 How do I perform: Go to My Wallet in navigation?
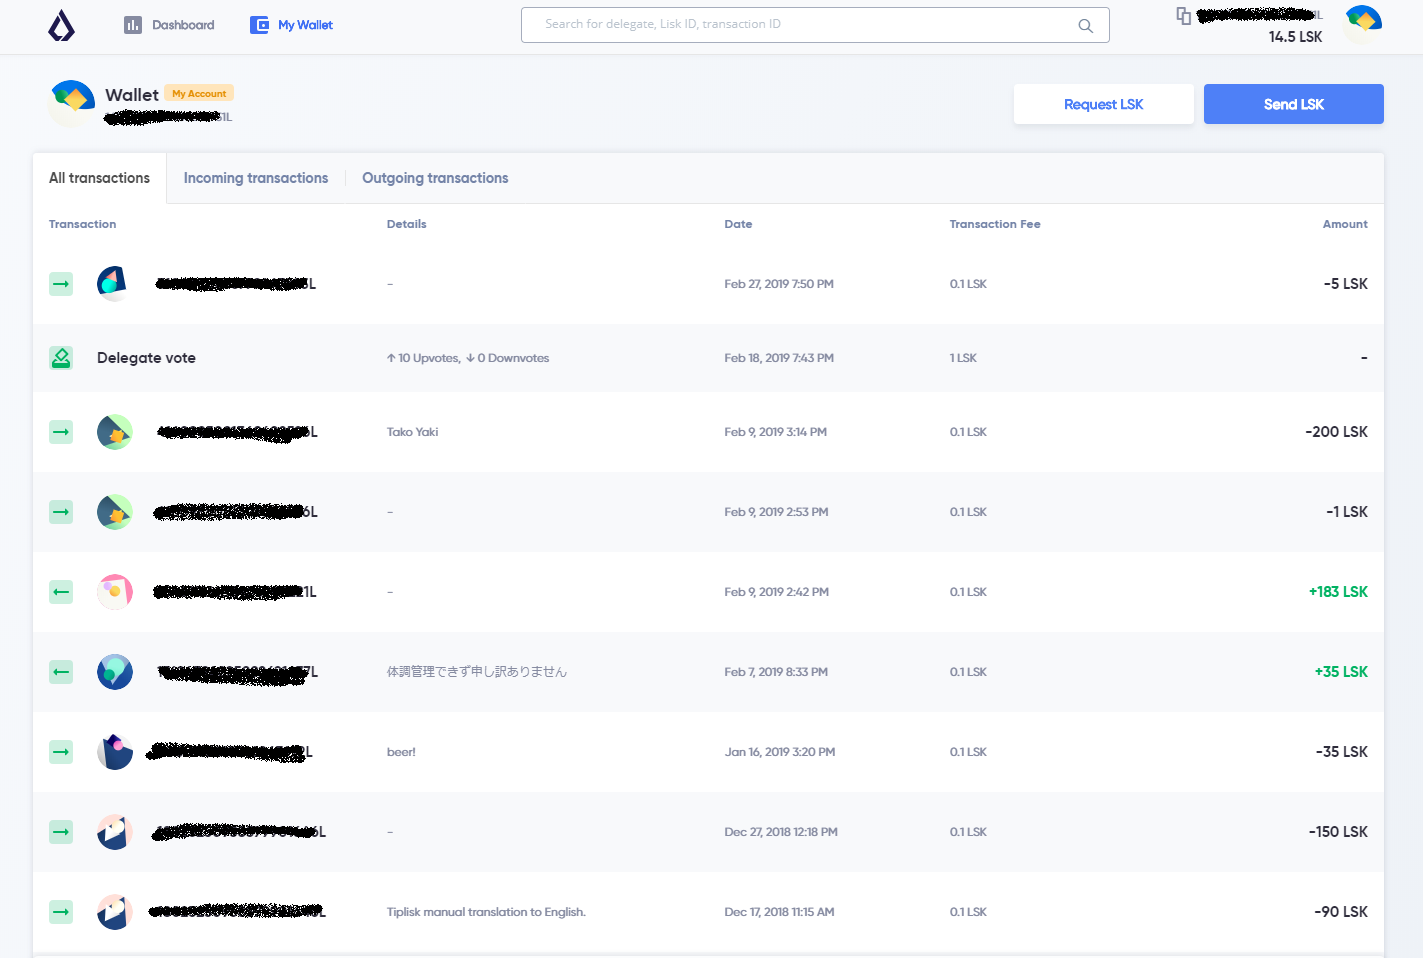pos(292,25)
